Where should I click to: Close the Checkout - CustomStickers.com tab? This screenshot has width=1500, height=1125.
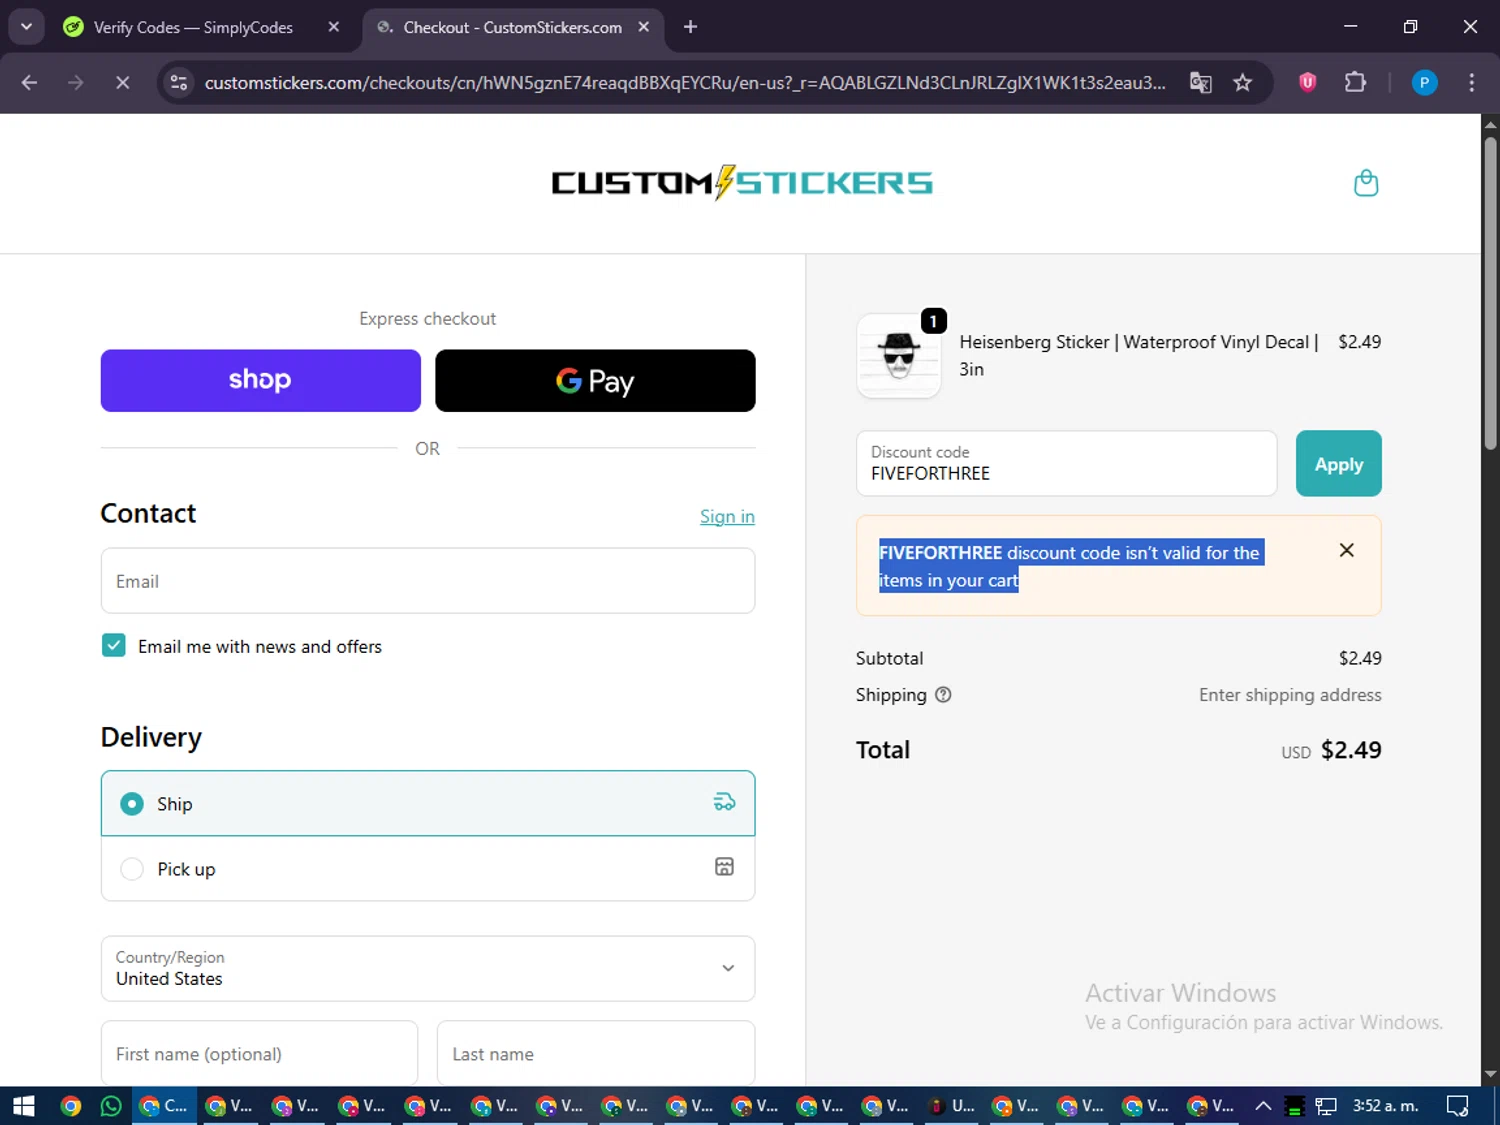pos(644,27)
